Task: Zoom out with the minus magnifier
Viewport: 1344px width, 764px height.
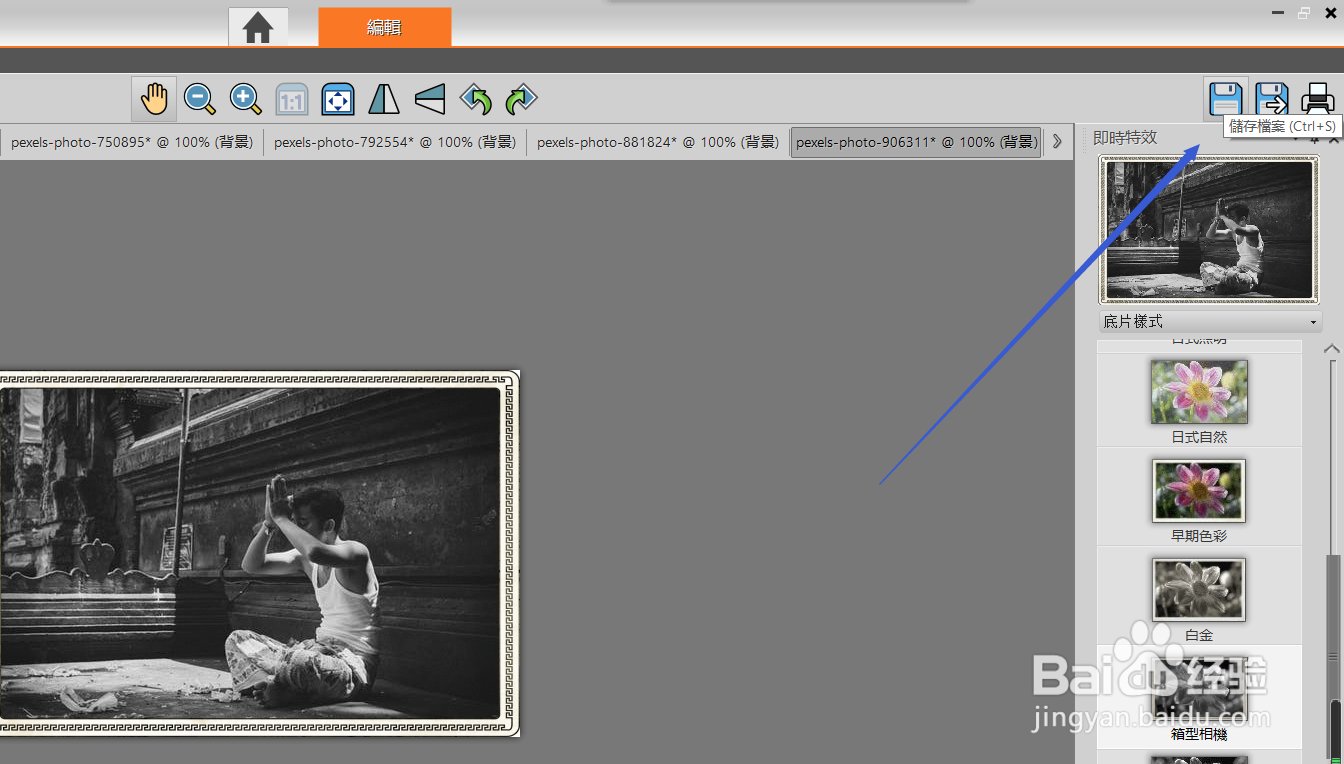Action: (x=199, y=99)
